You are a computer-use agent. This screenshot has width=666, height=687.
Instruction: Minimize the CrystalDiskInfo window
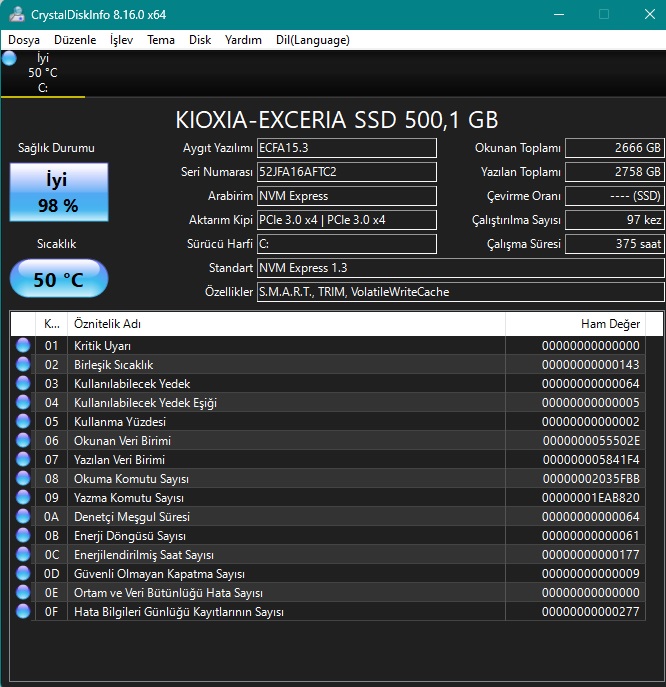pos(559,14)
